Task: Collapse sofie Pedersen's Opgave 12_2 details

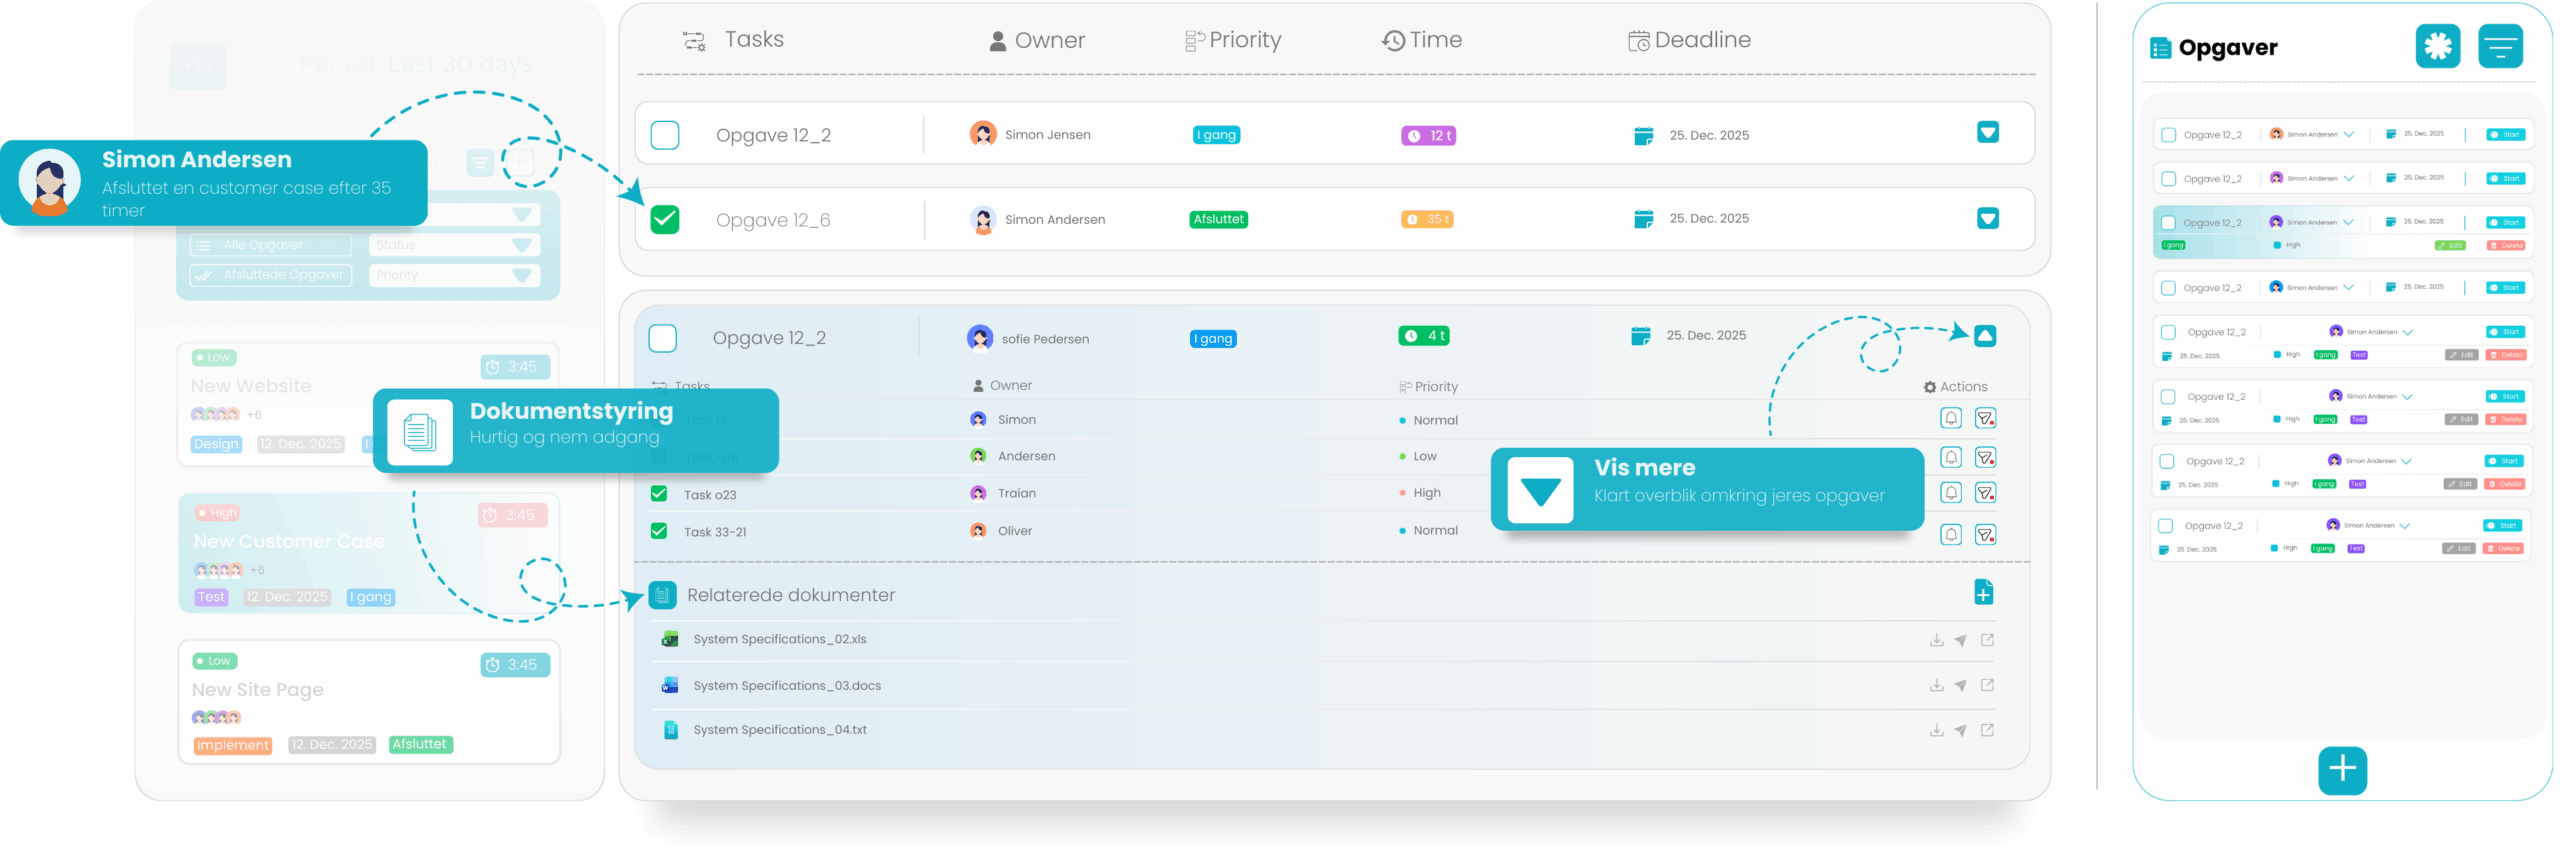Action: click(x=1985, y=335)
